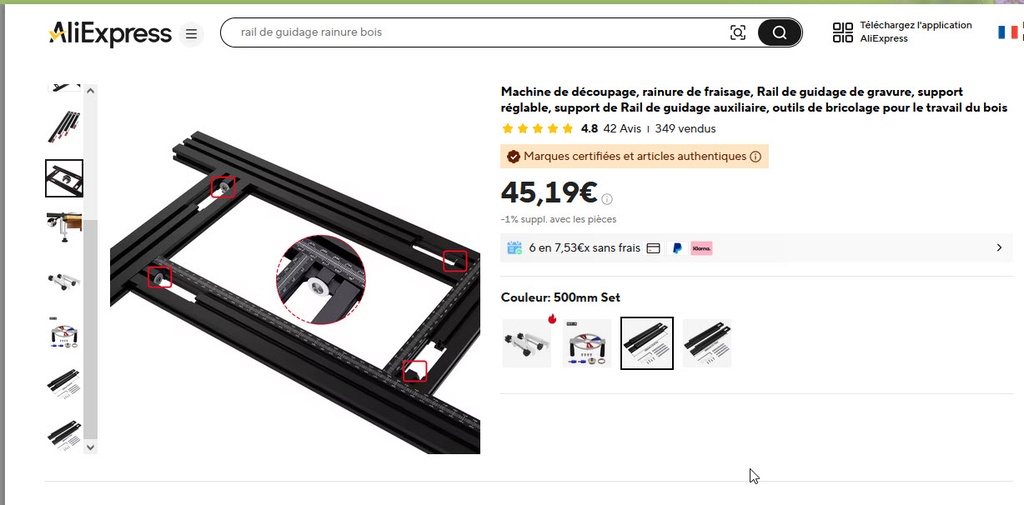The height and width of the screenshot is (505, 1024).
Task: Select the last rail set variant
Action: (x=707, y=343)
